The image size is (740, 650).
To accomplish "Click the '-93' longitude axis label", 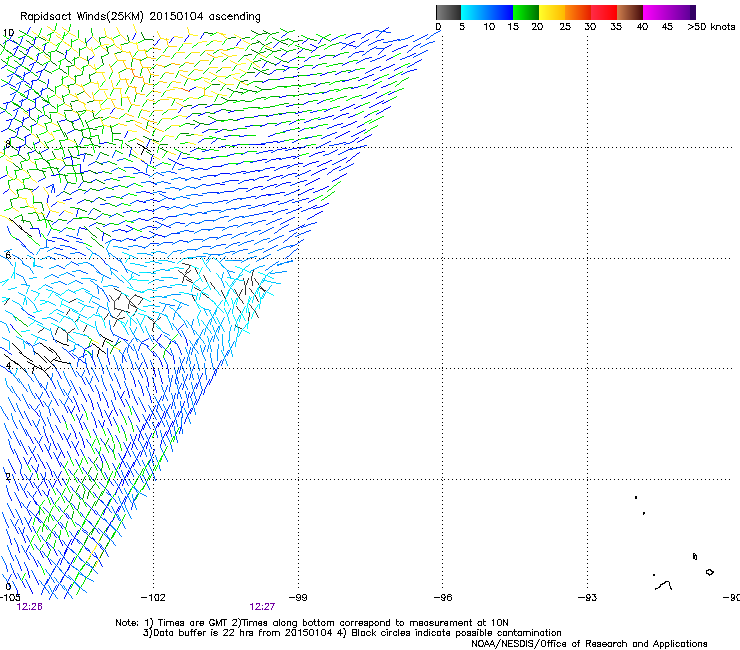I will (x=588, y=598).
